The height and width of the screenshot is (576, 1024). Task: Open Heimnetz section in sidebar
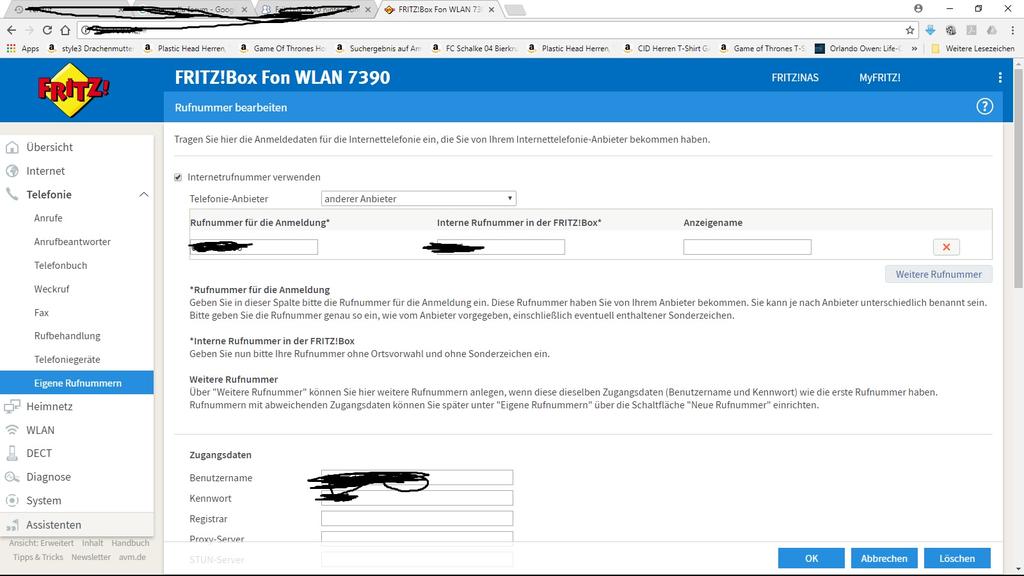(x=49, y=407)
